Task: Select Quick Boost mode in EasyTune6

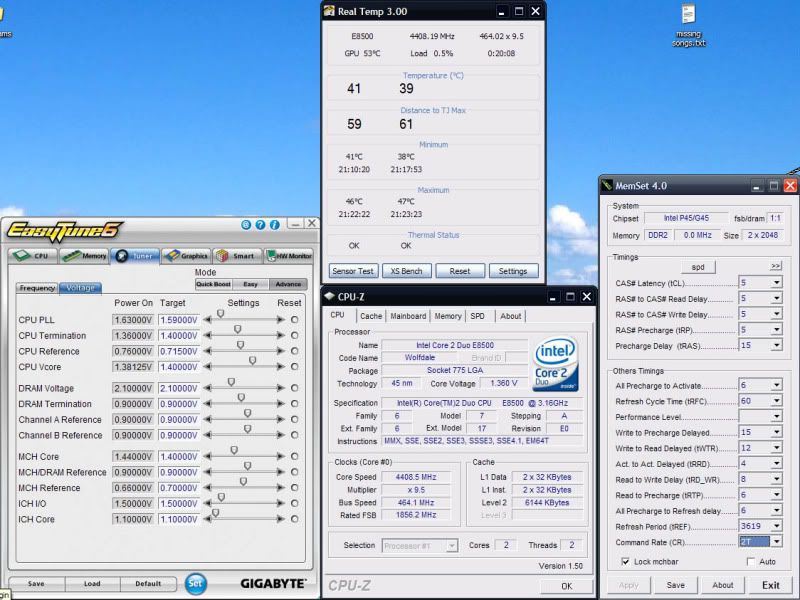Action: [x=213, y=284]
